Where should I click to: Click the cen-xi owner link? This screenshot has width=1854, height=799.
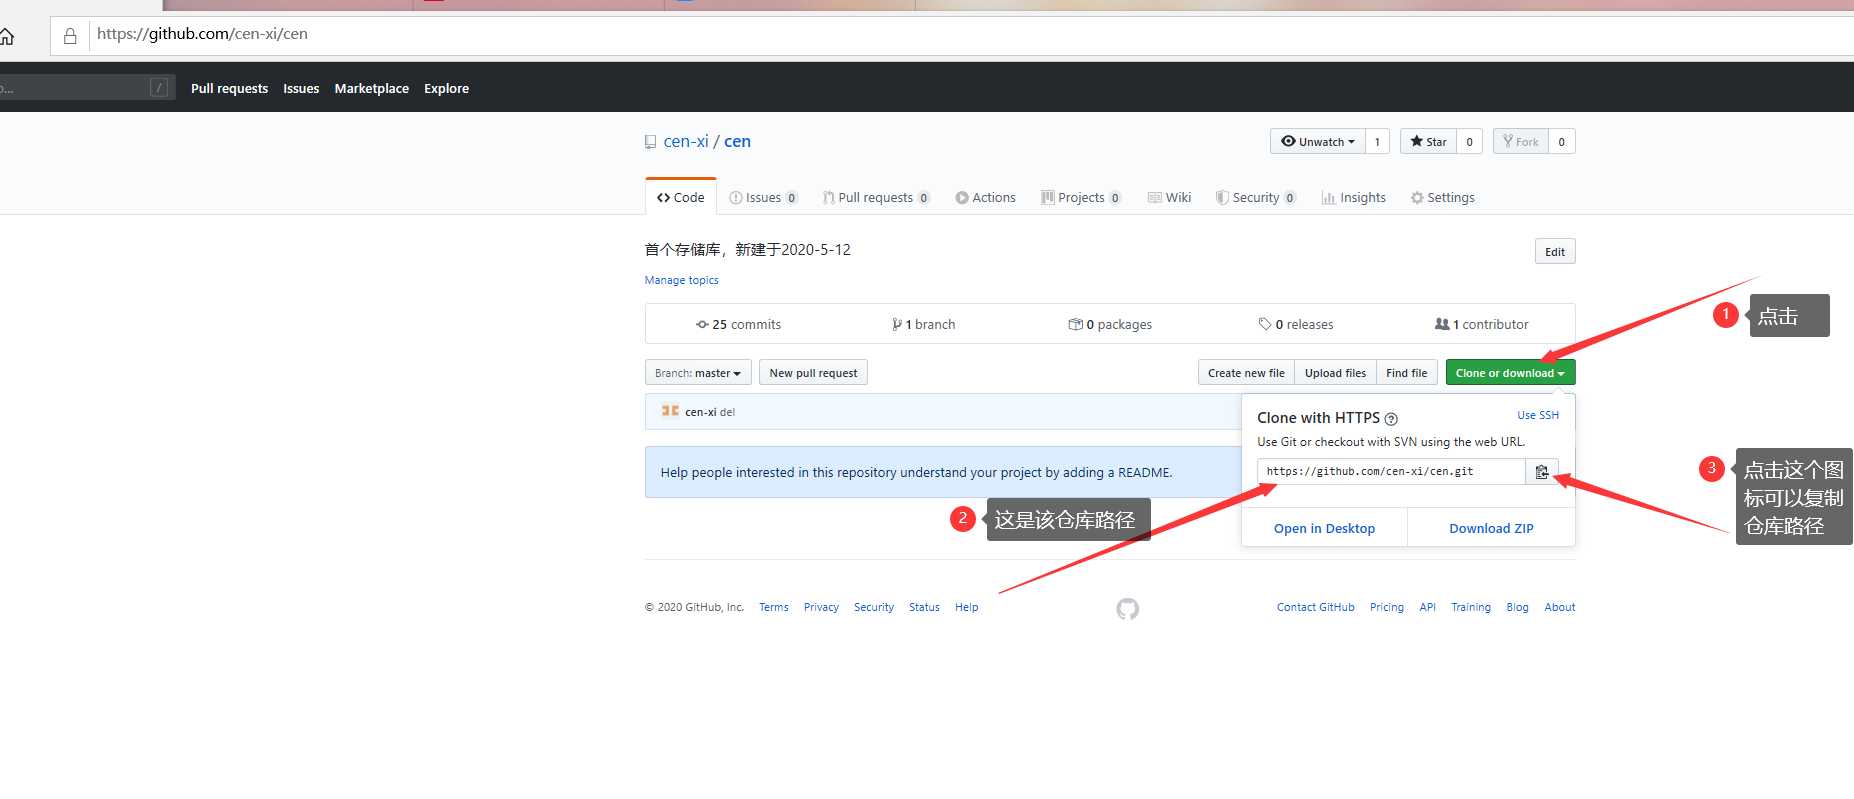point(686,142)
